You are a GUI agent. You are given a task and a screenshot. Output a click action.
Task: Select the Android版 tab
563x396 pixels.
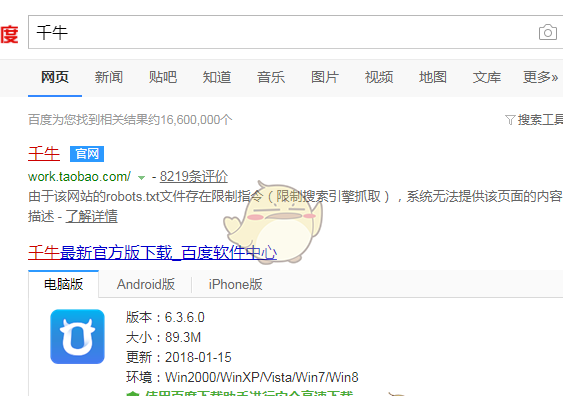146,284
